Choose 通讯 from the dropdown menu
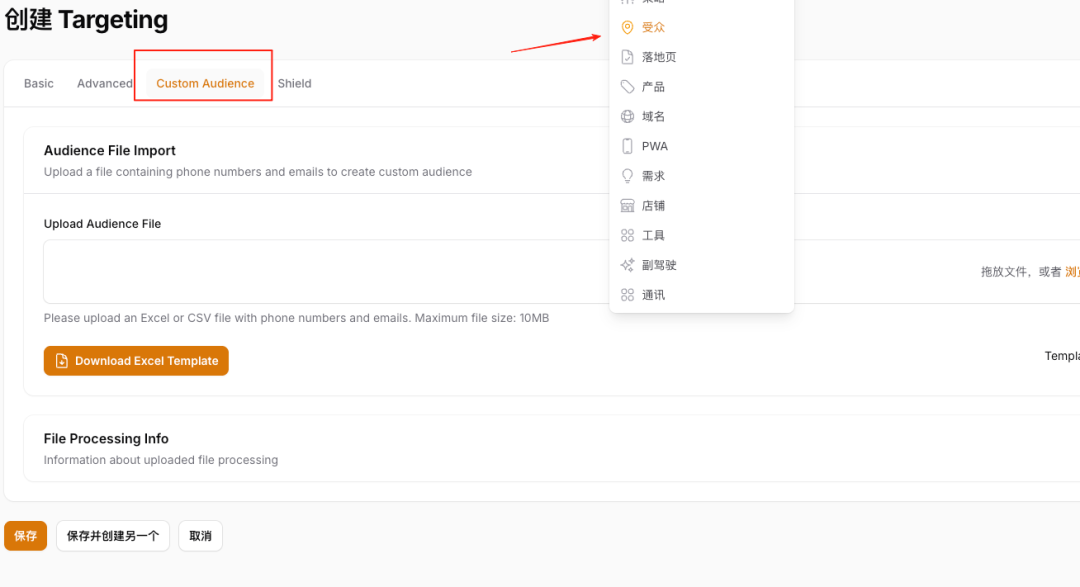This screenshot has height=587, width=1080. pos(653,295)
